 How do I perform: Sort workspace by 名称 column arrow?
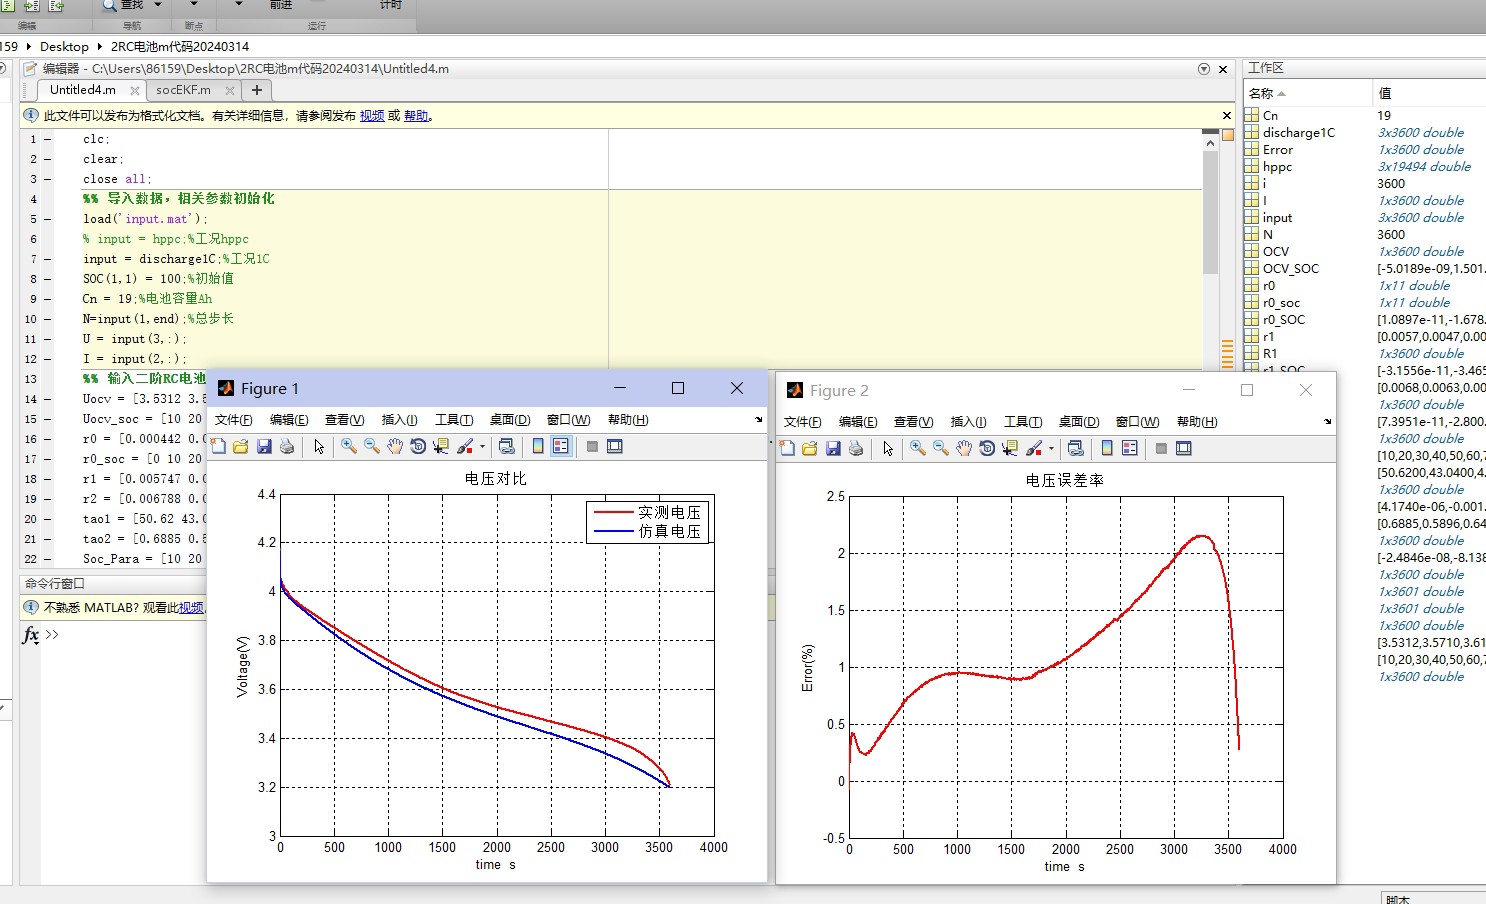click(x=1281, y=93)
